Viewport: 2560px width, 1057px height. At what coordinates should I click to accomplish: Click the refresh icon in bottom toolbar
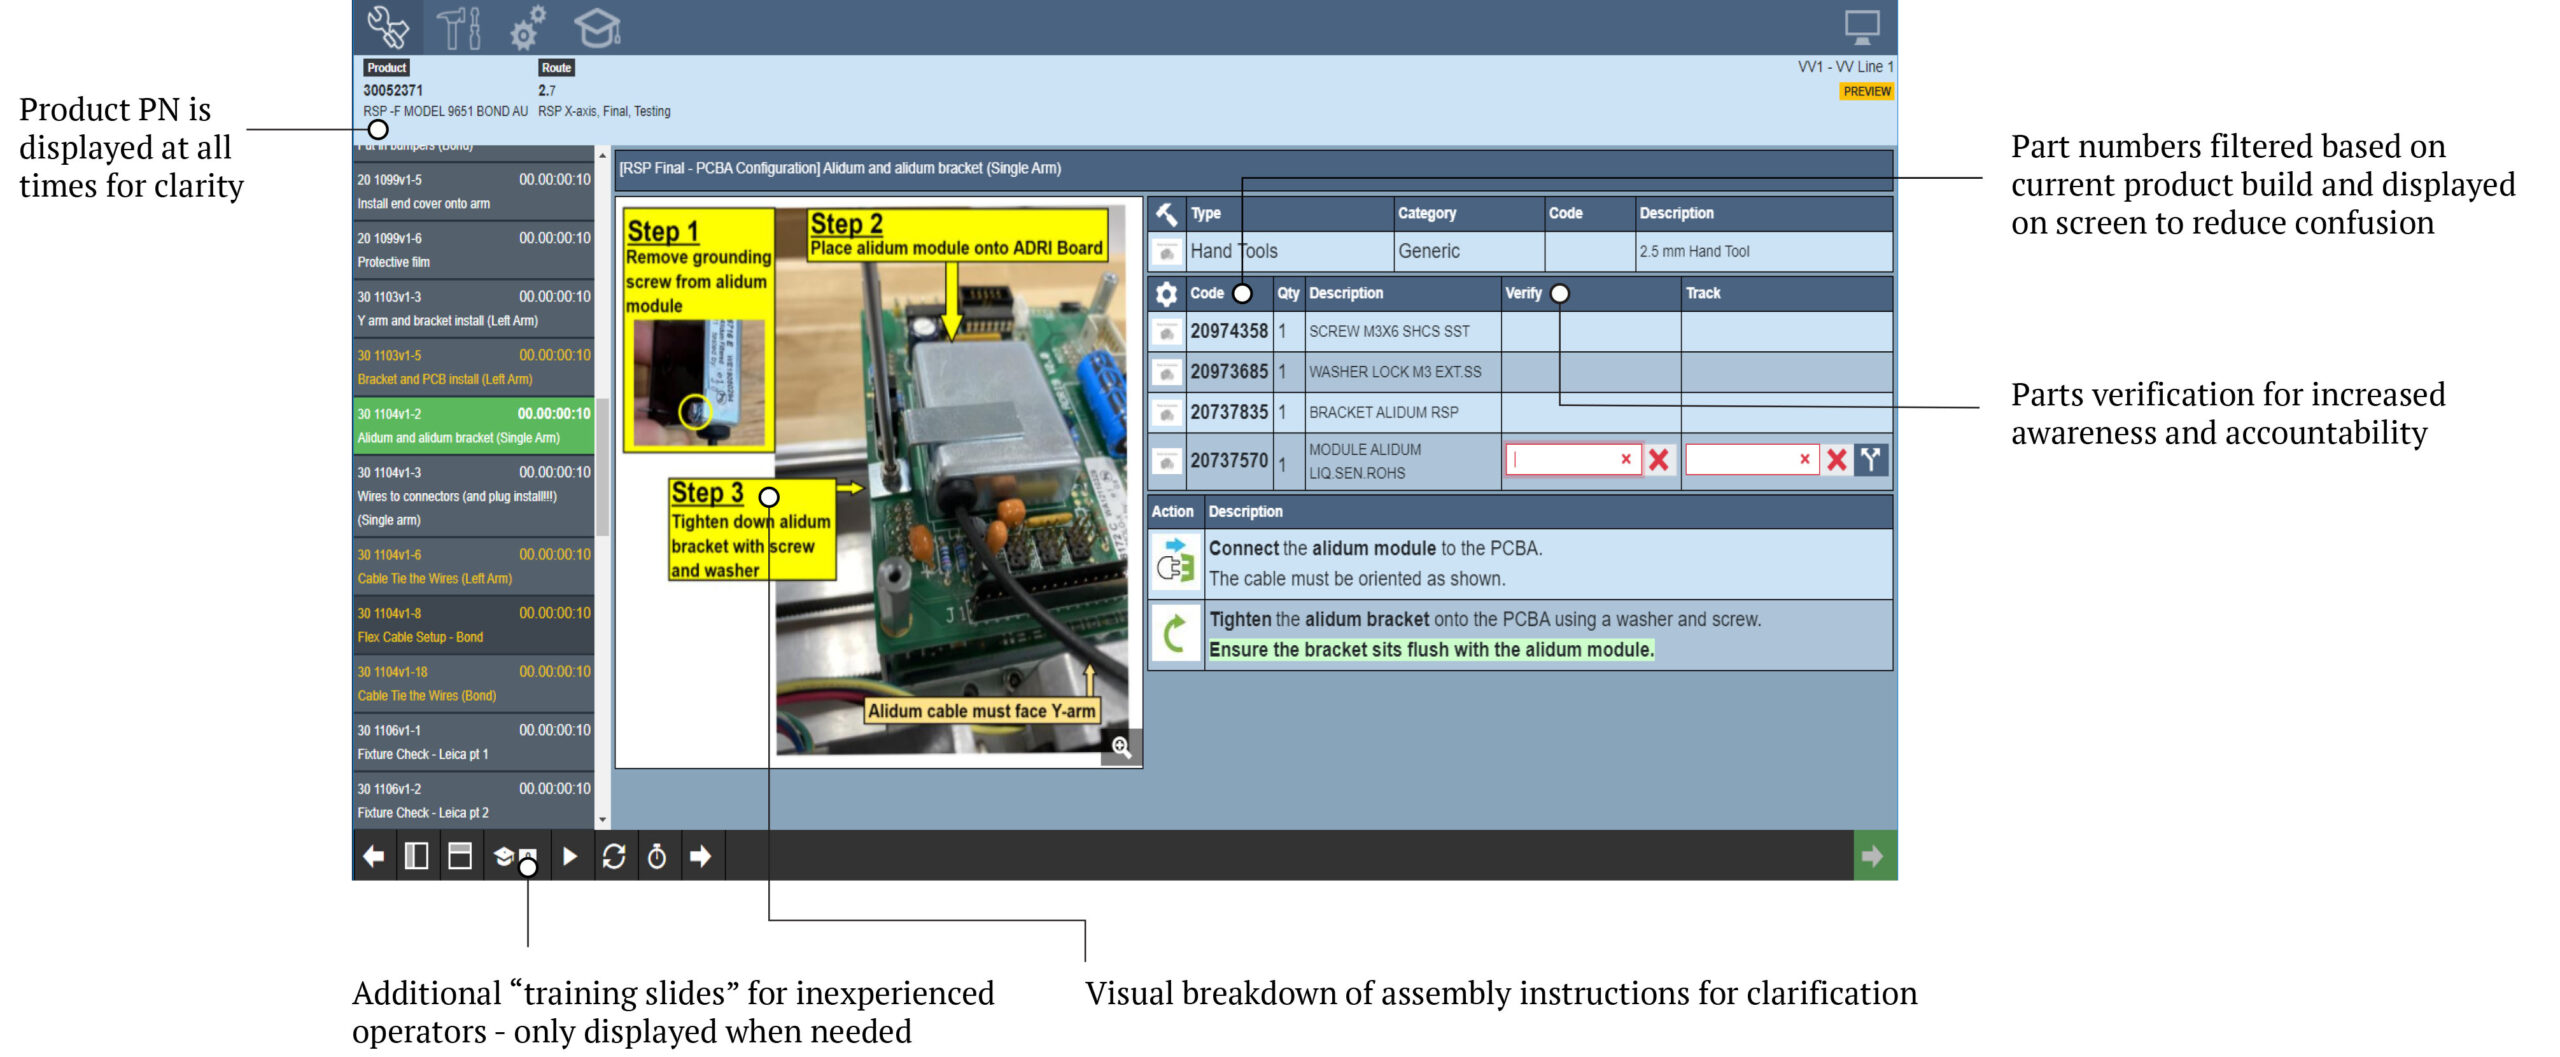point(614,856)
